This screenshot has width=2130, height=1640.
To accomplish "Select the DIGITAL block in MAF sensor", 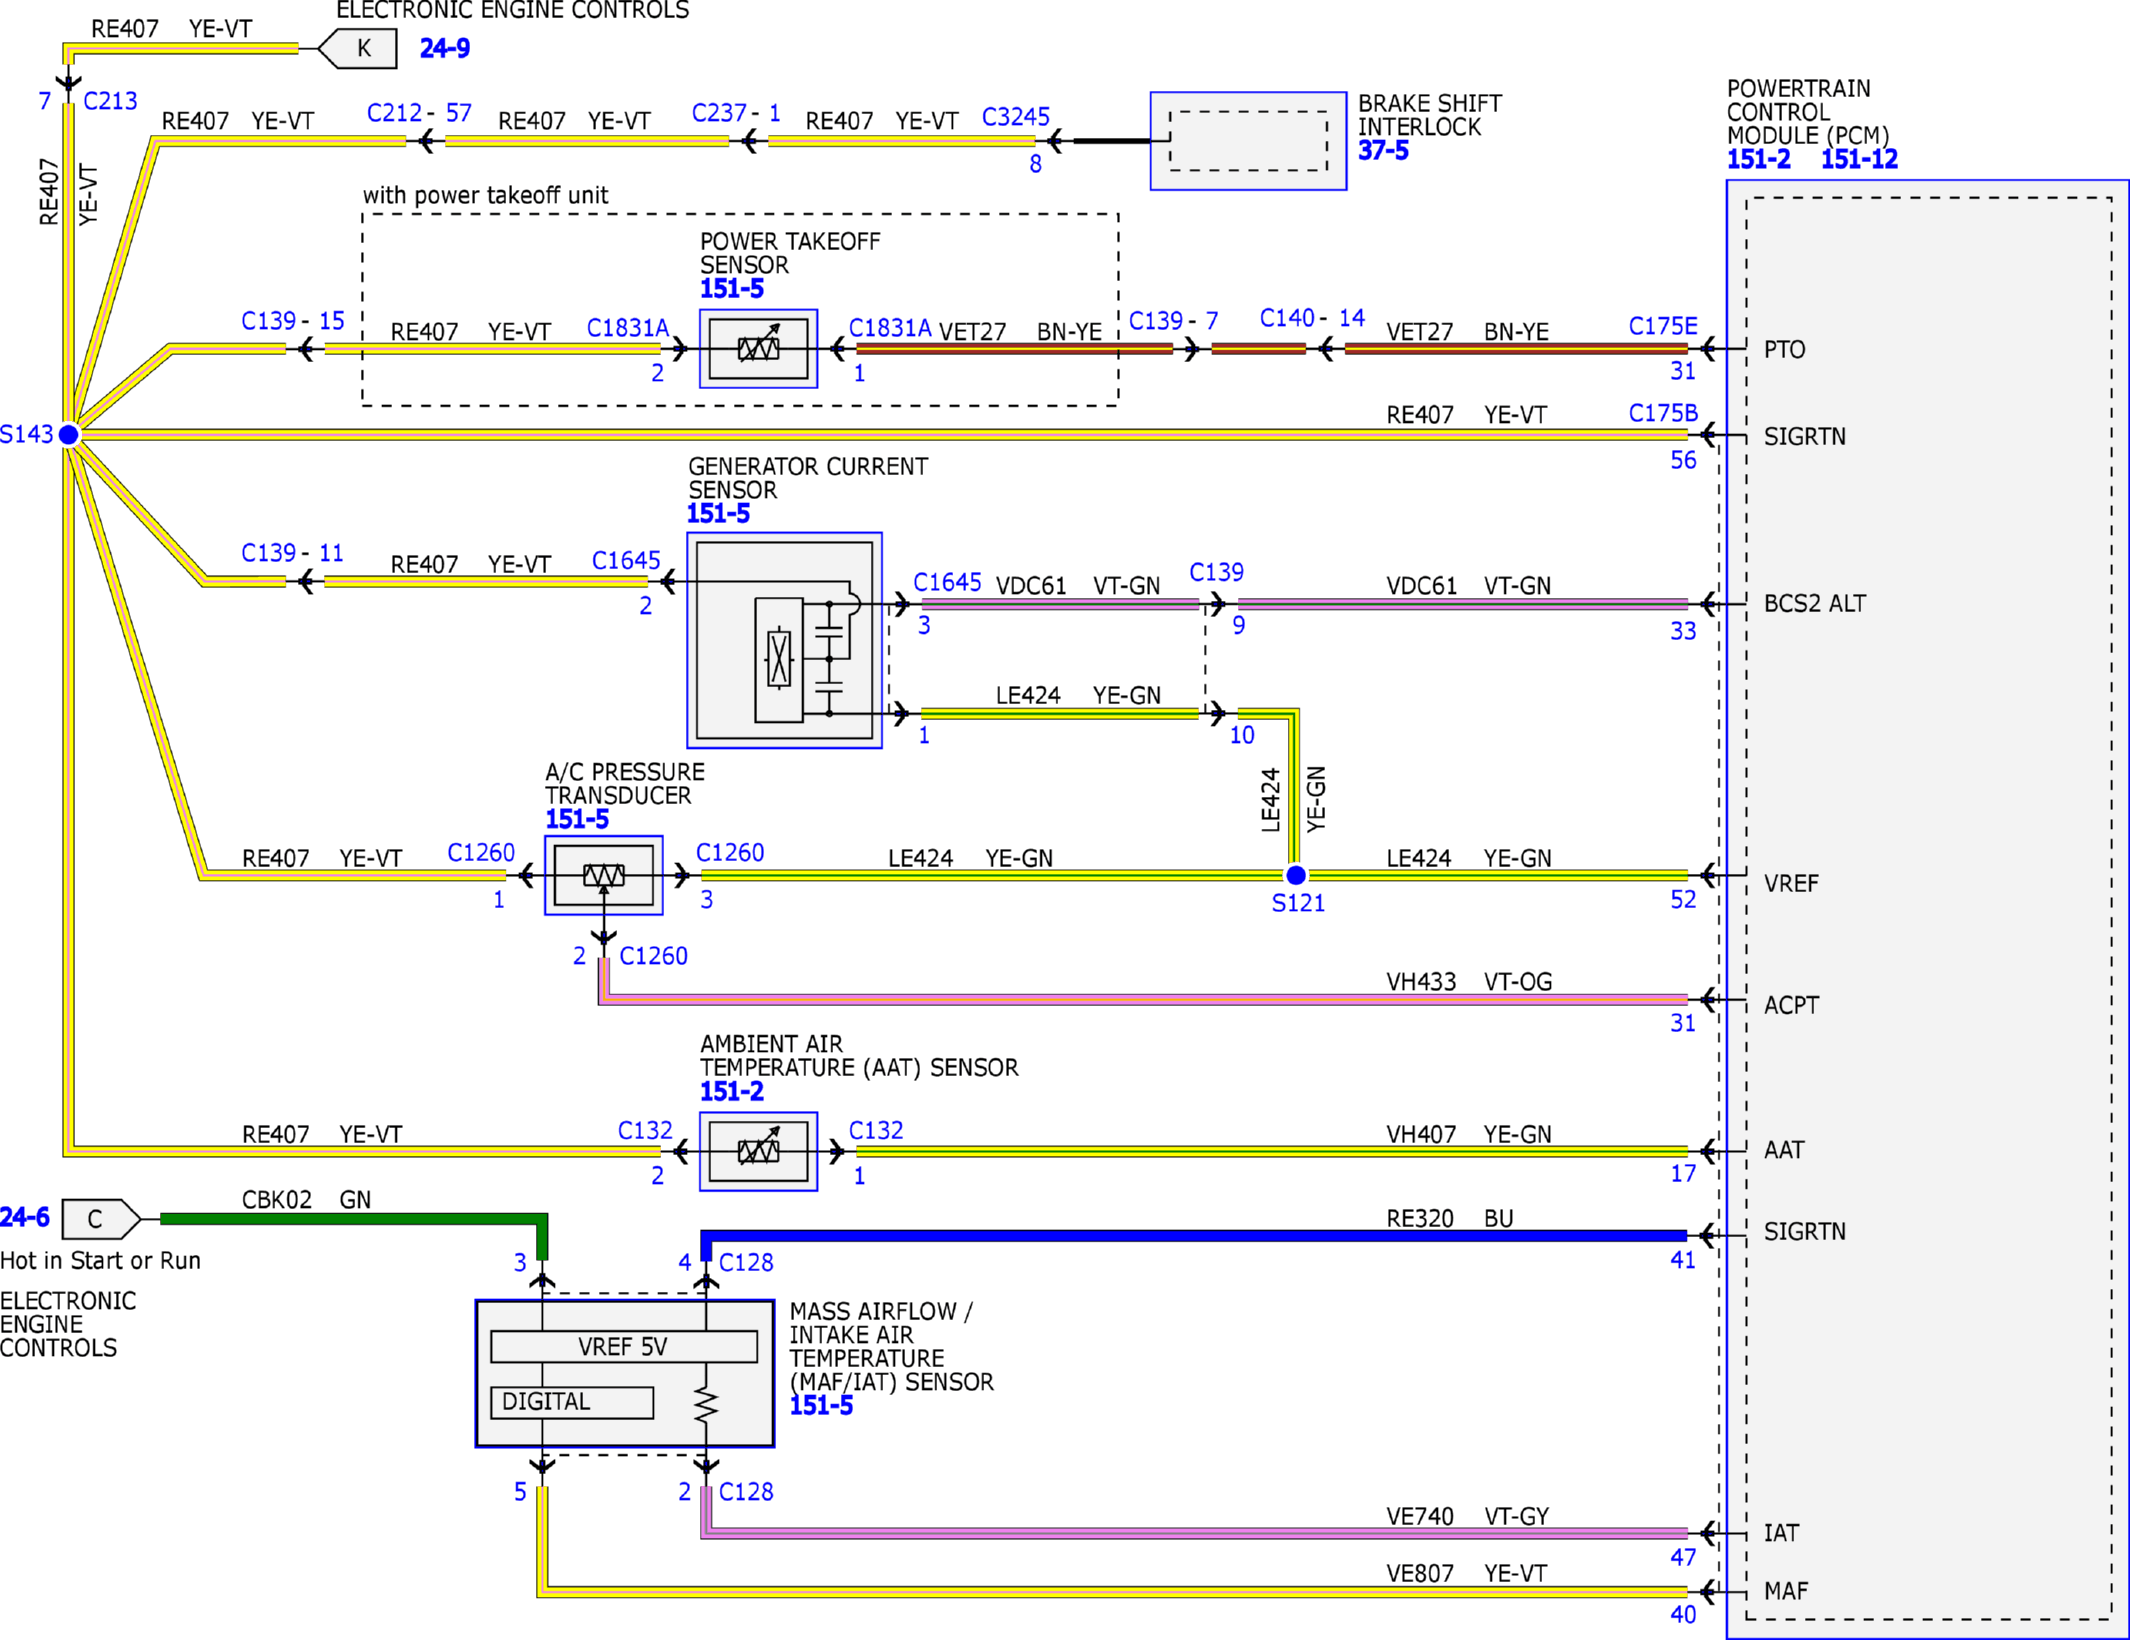I will point(572,1402).
